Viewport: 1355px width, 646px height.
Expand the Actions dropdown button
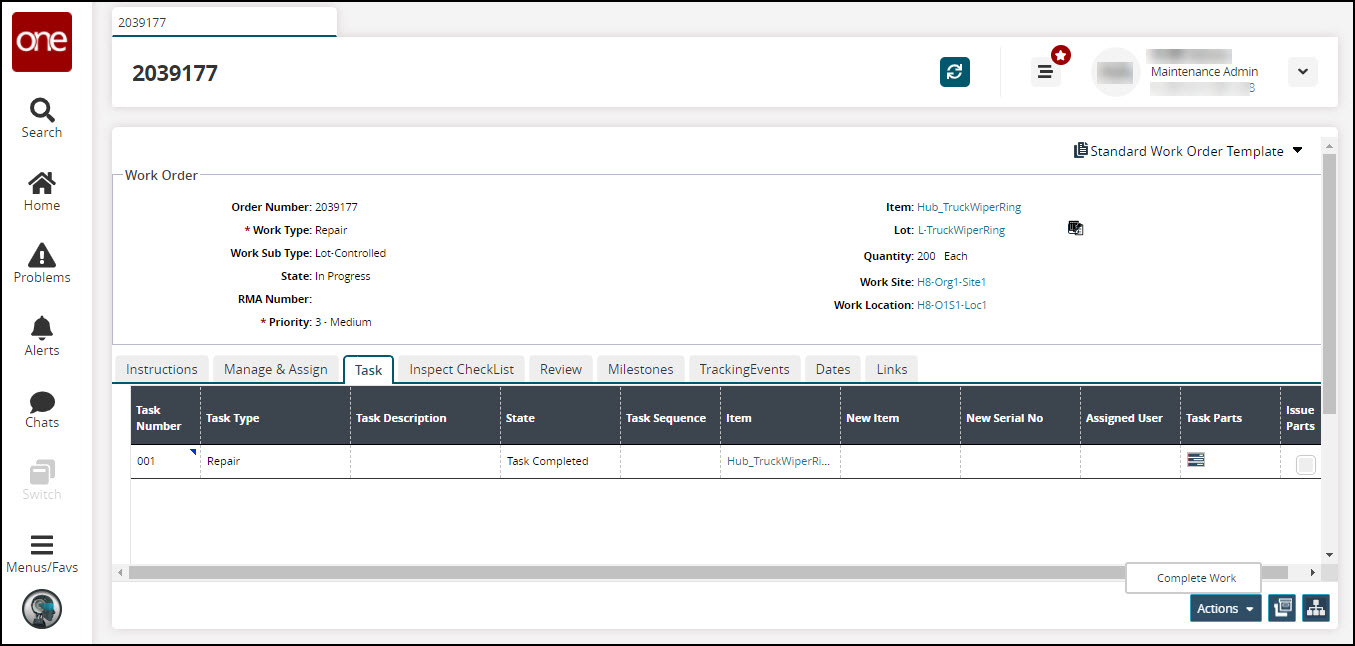[1225, 608]
